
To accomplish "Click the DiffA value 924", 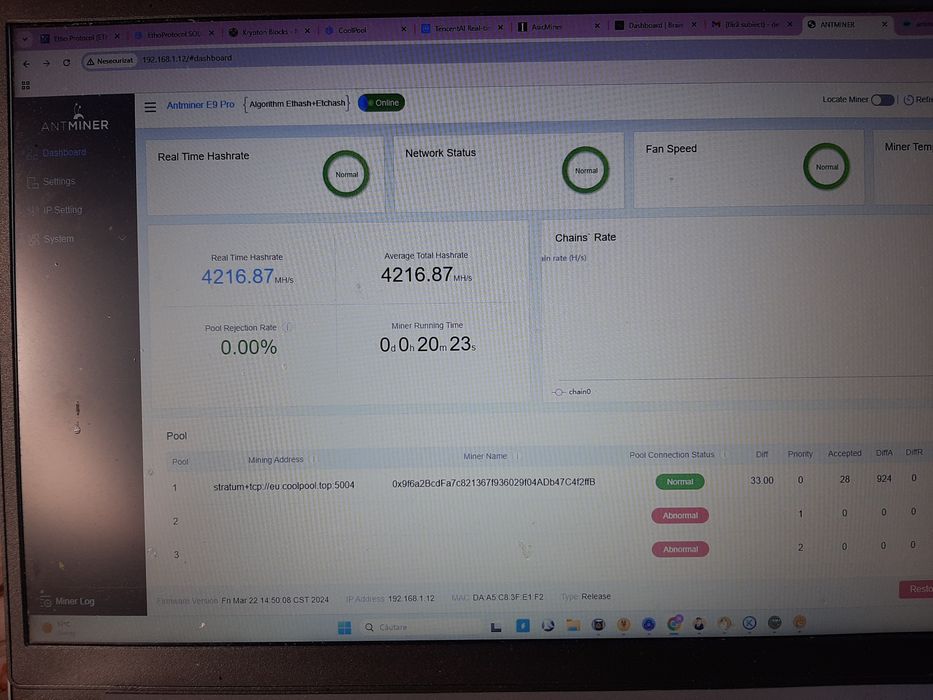I will click(x=884, y=479).
